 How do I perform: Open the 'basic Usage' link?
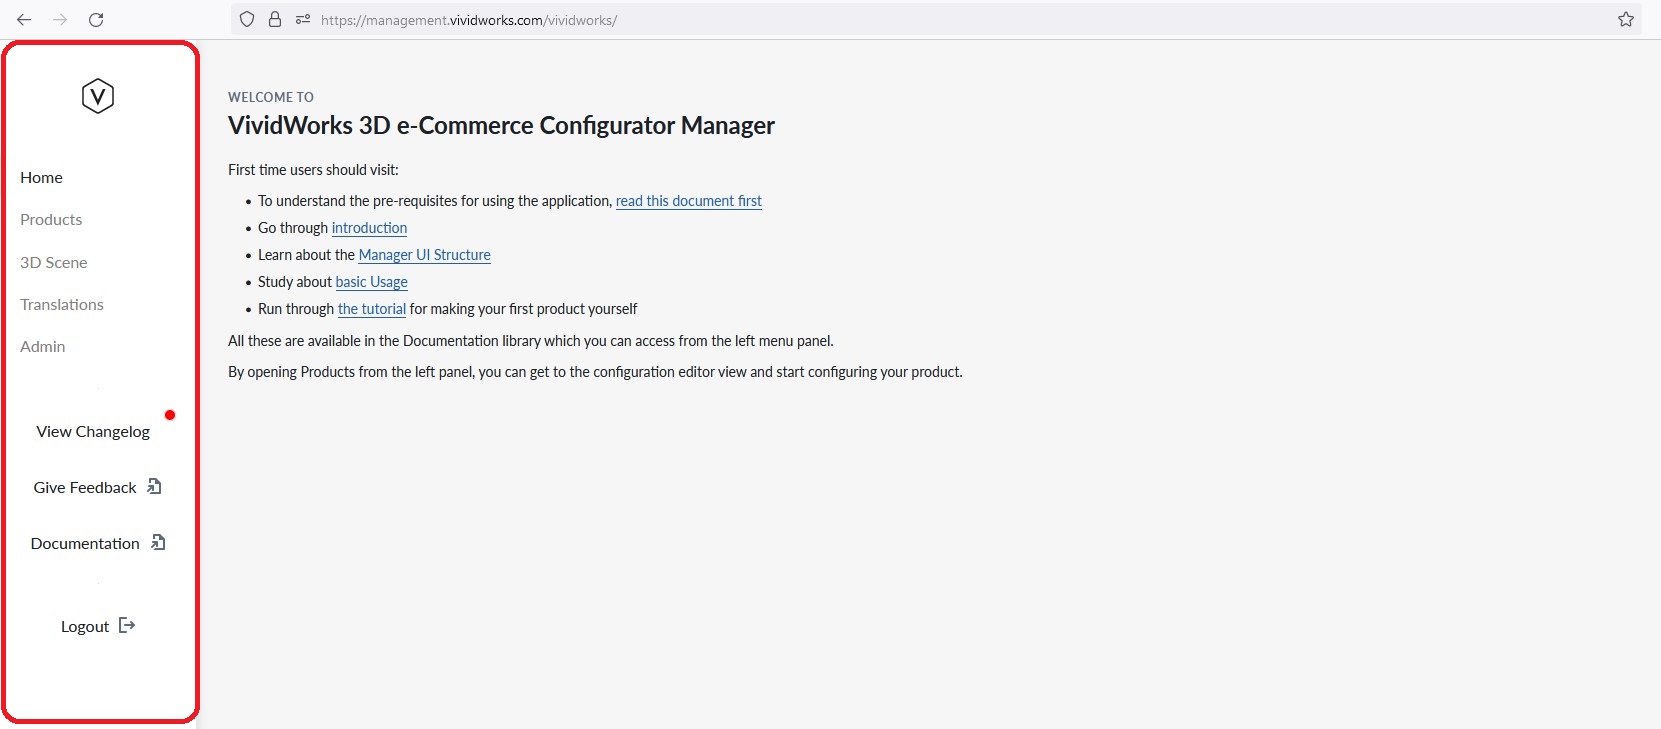372,282
